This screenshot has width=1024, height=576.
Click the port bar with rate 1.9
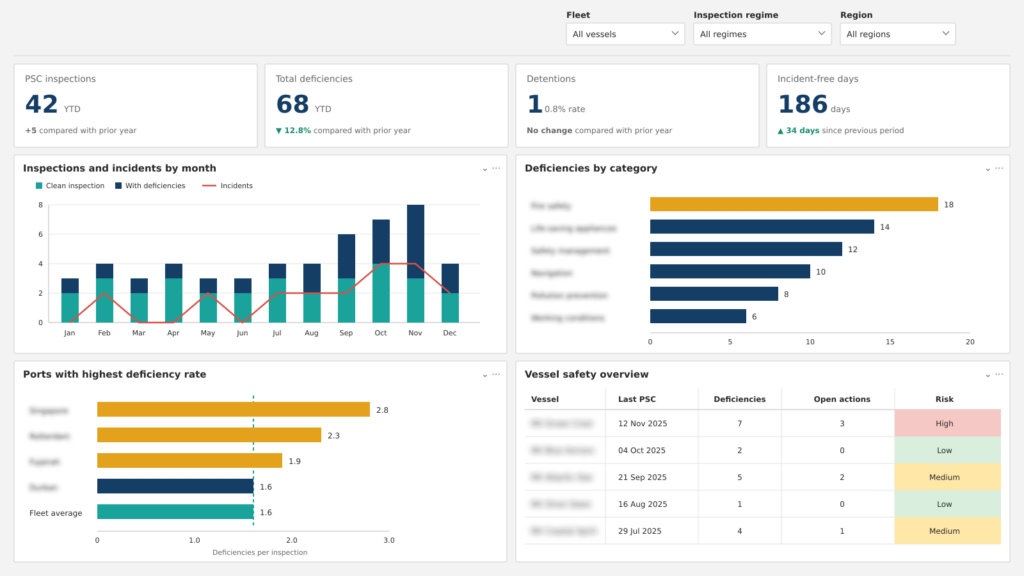pyautogui.click(x=189, y=460)
